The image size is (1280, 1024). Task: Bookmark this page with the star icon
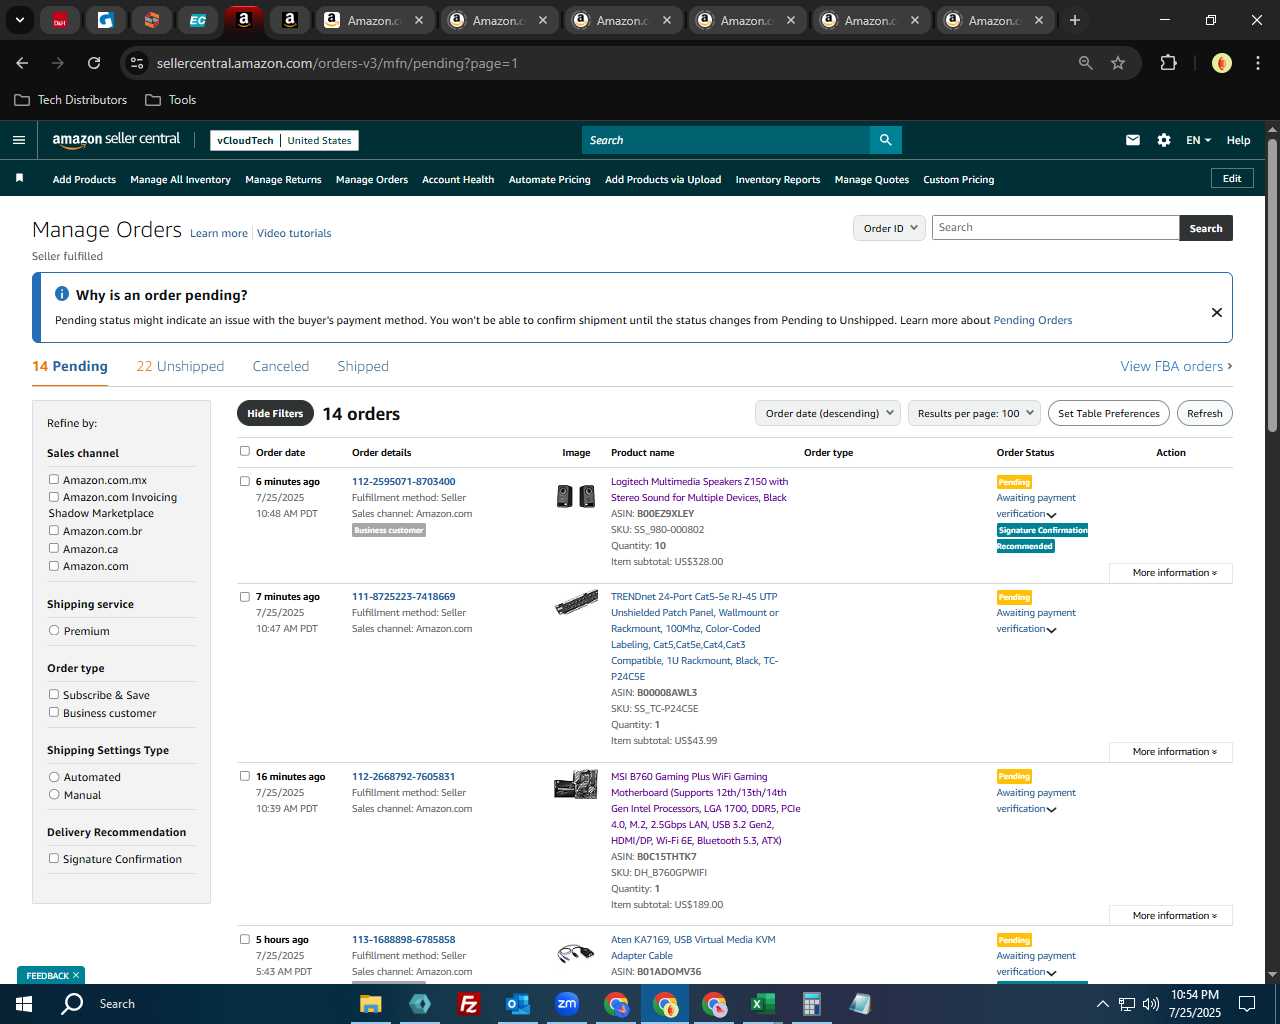(x=1118, y=63)
